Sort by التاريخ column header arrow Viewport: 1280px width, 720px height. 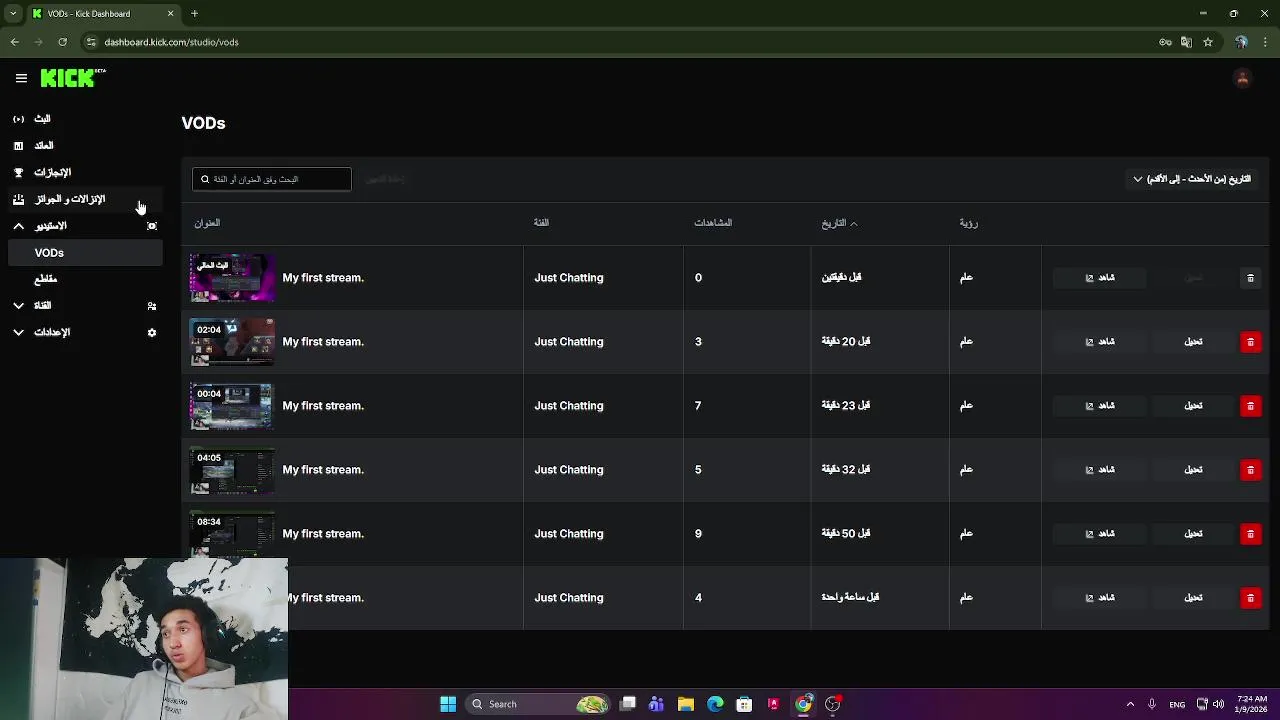[853, 223]
